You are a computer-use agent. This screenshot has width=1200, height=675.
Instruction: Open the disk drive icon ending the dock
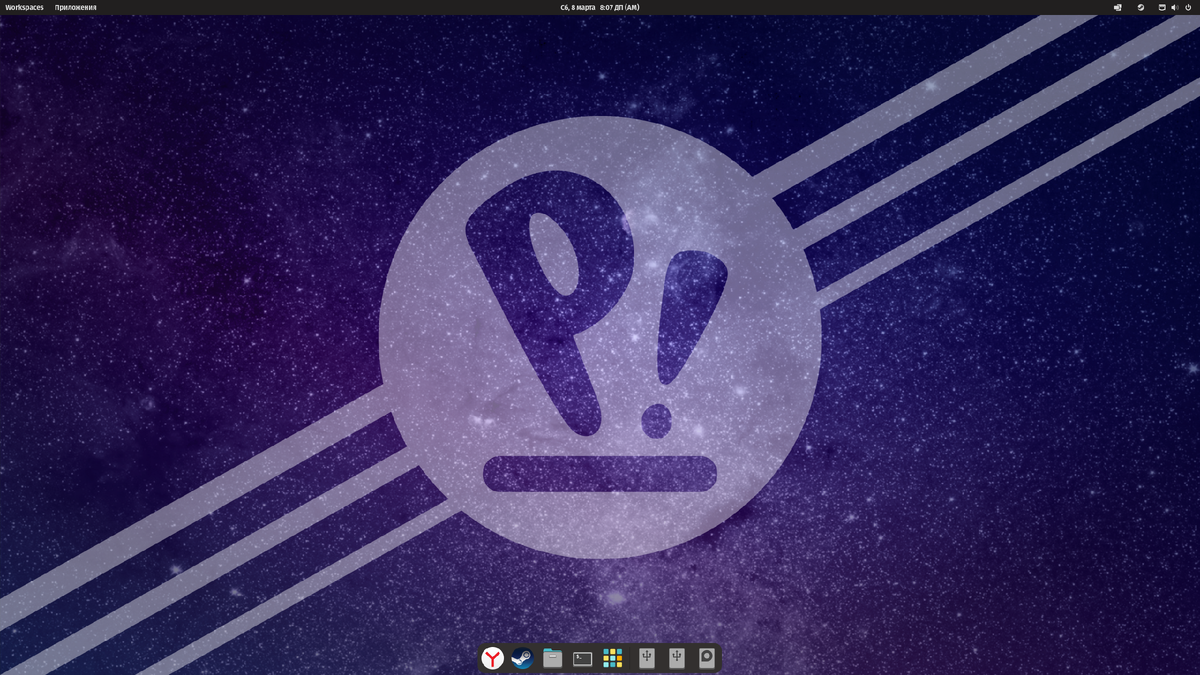point(707,658)
